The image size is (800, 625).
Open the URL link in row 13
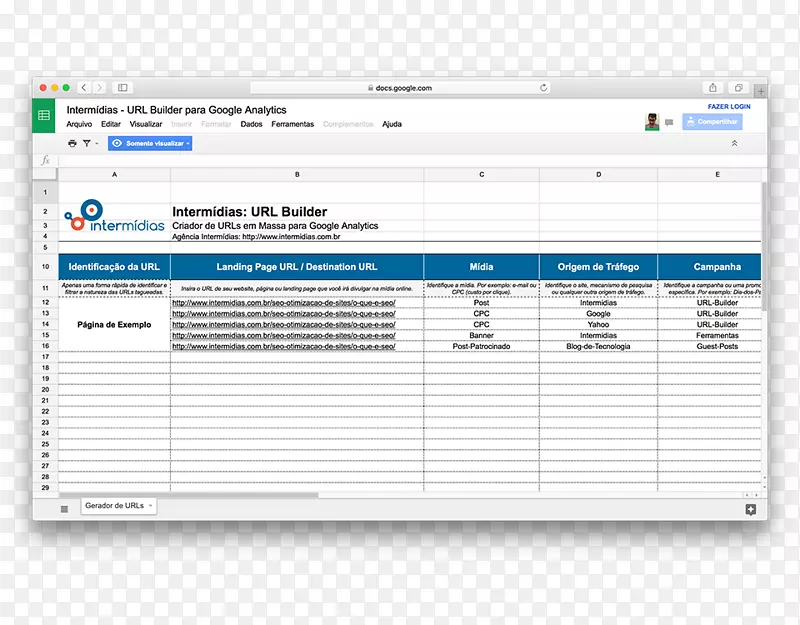(x=284, y=314)
